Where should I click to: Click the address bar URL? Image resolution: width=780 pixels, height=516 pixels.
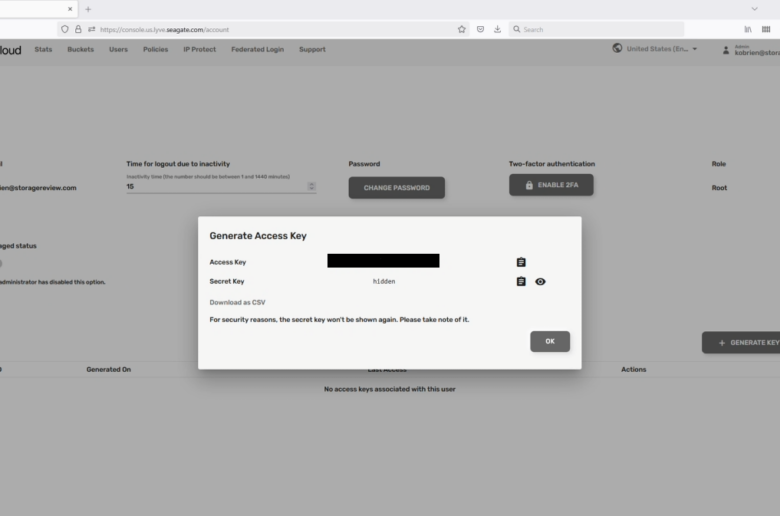click(x=165, y=30)
